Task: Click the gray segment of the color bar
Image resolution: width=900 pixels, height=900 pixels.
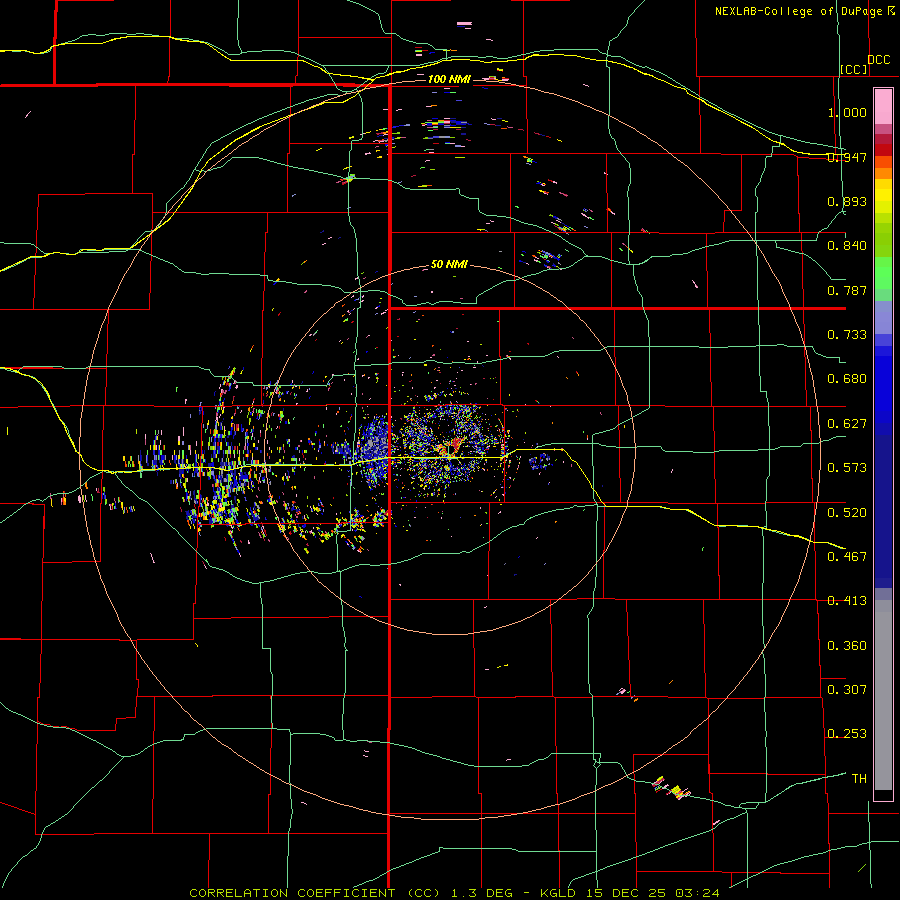Action: [883, 695]
